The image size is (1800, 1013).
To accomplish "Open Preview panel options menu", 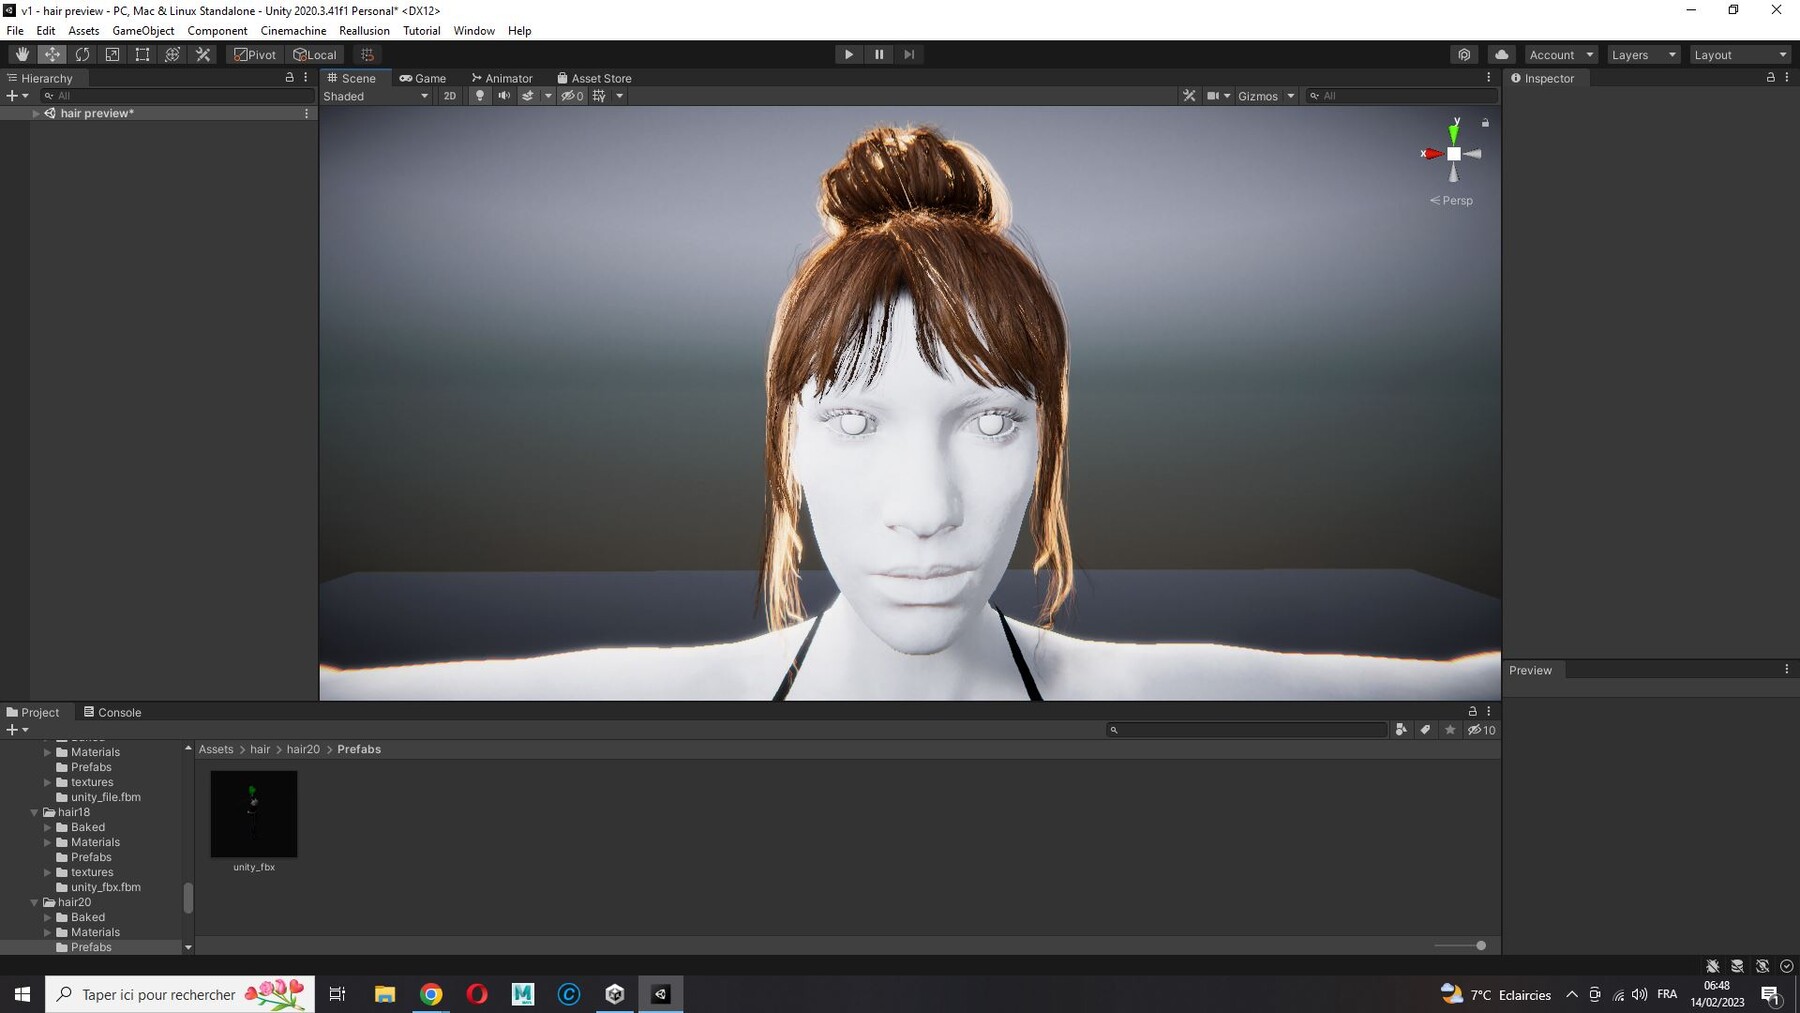I will point(1787,670).
